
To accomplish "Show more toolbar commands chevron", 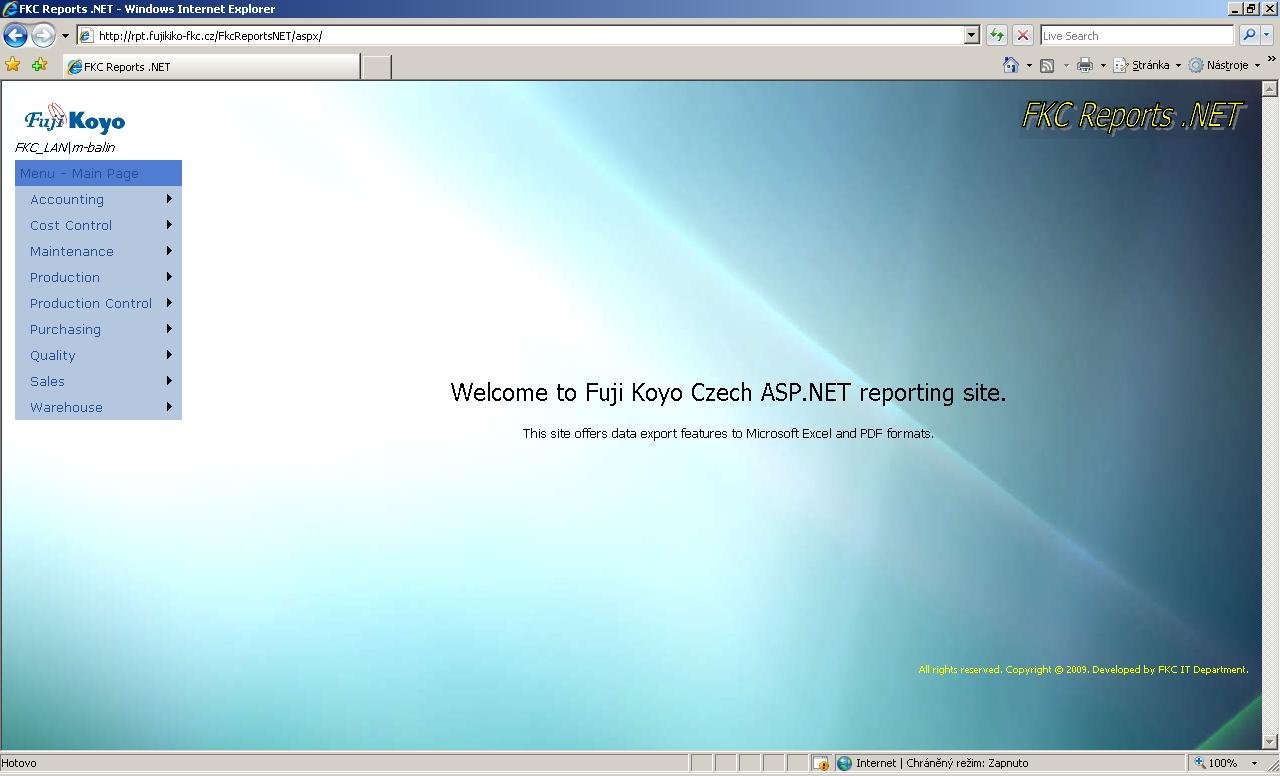I will point(1271,60).
